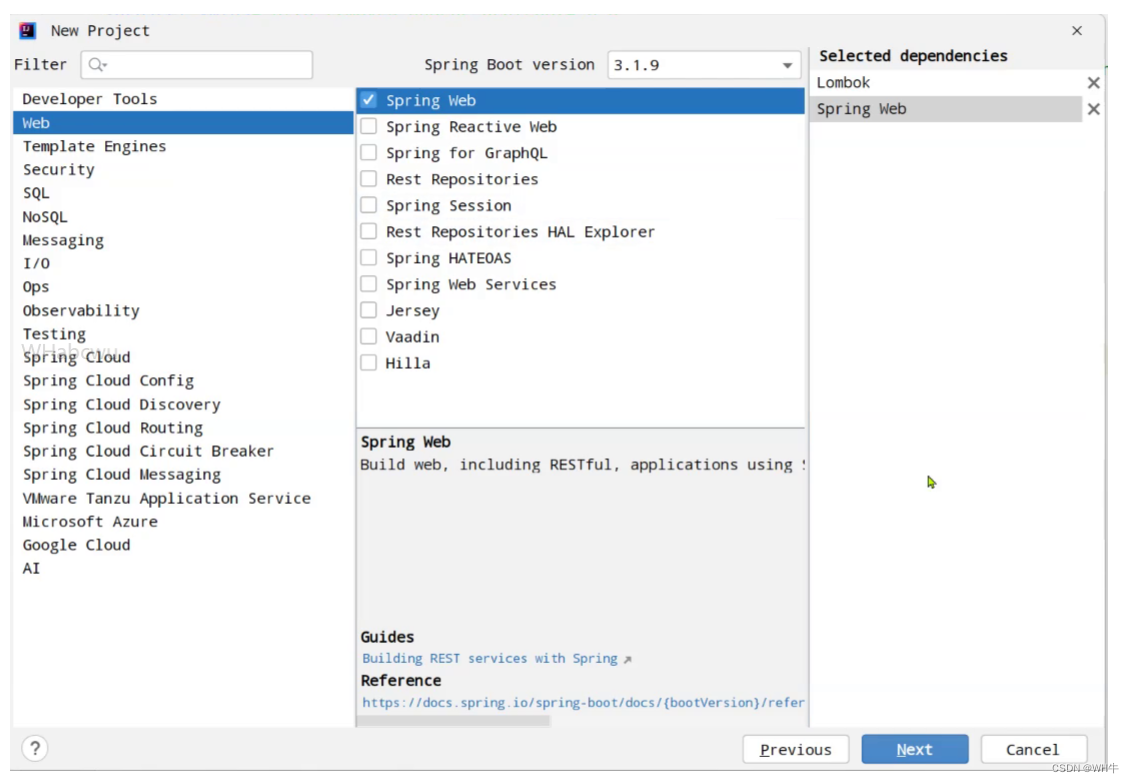1134x783 pixels.
Task: Open the Template Engines category
Action: click(x=183, y=146)
